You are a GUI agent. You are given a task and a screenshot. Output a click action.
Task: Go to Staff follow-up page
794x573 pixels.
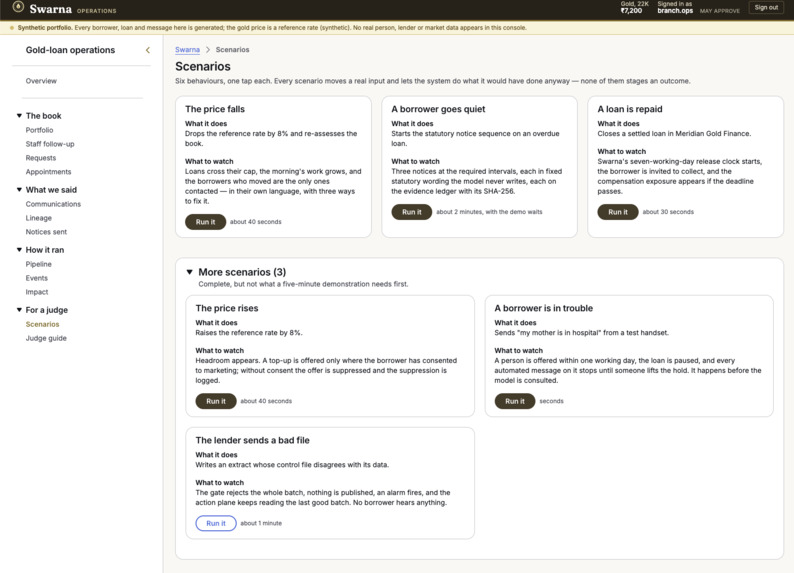[50, 144]
